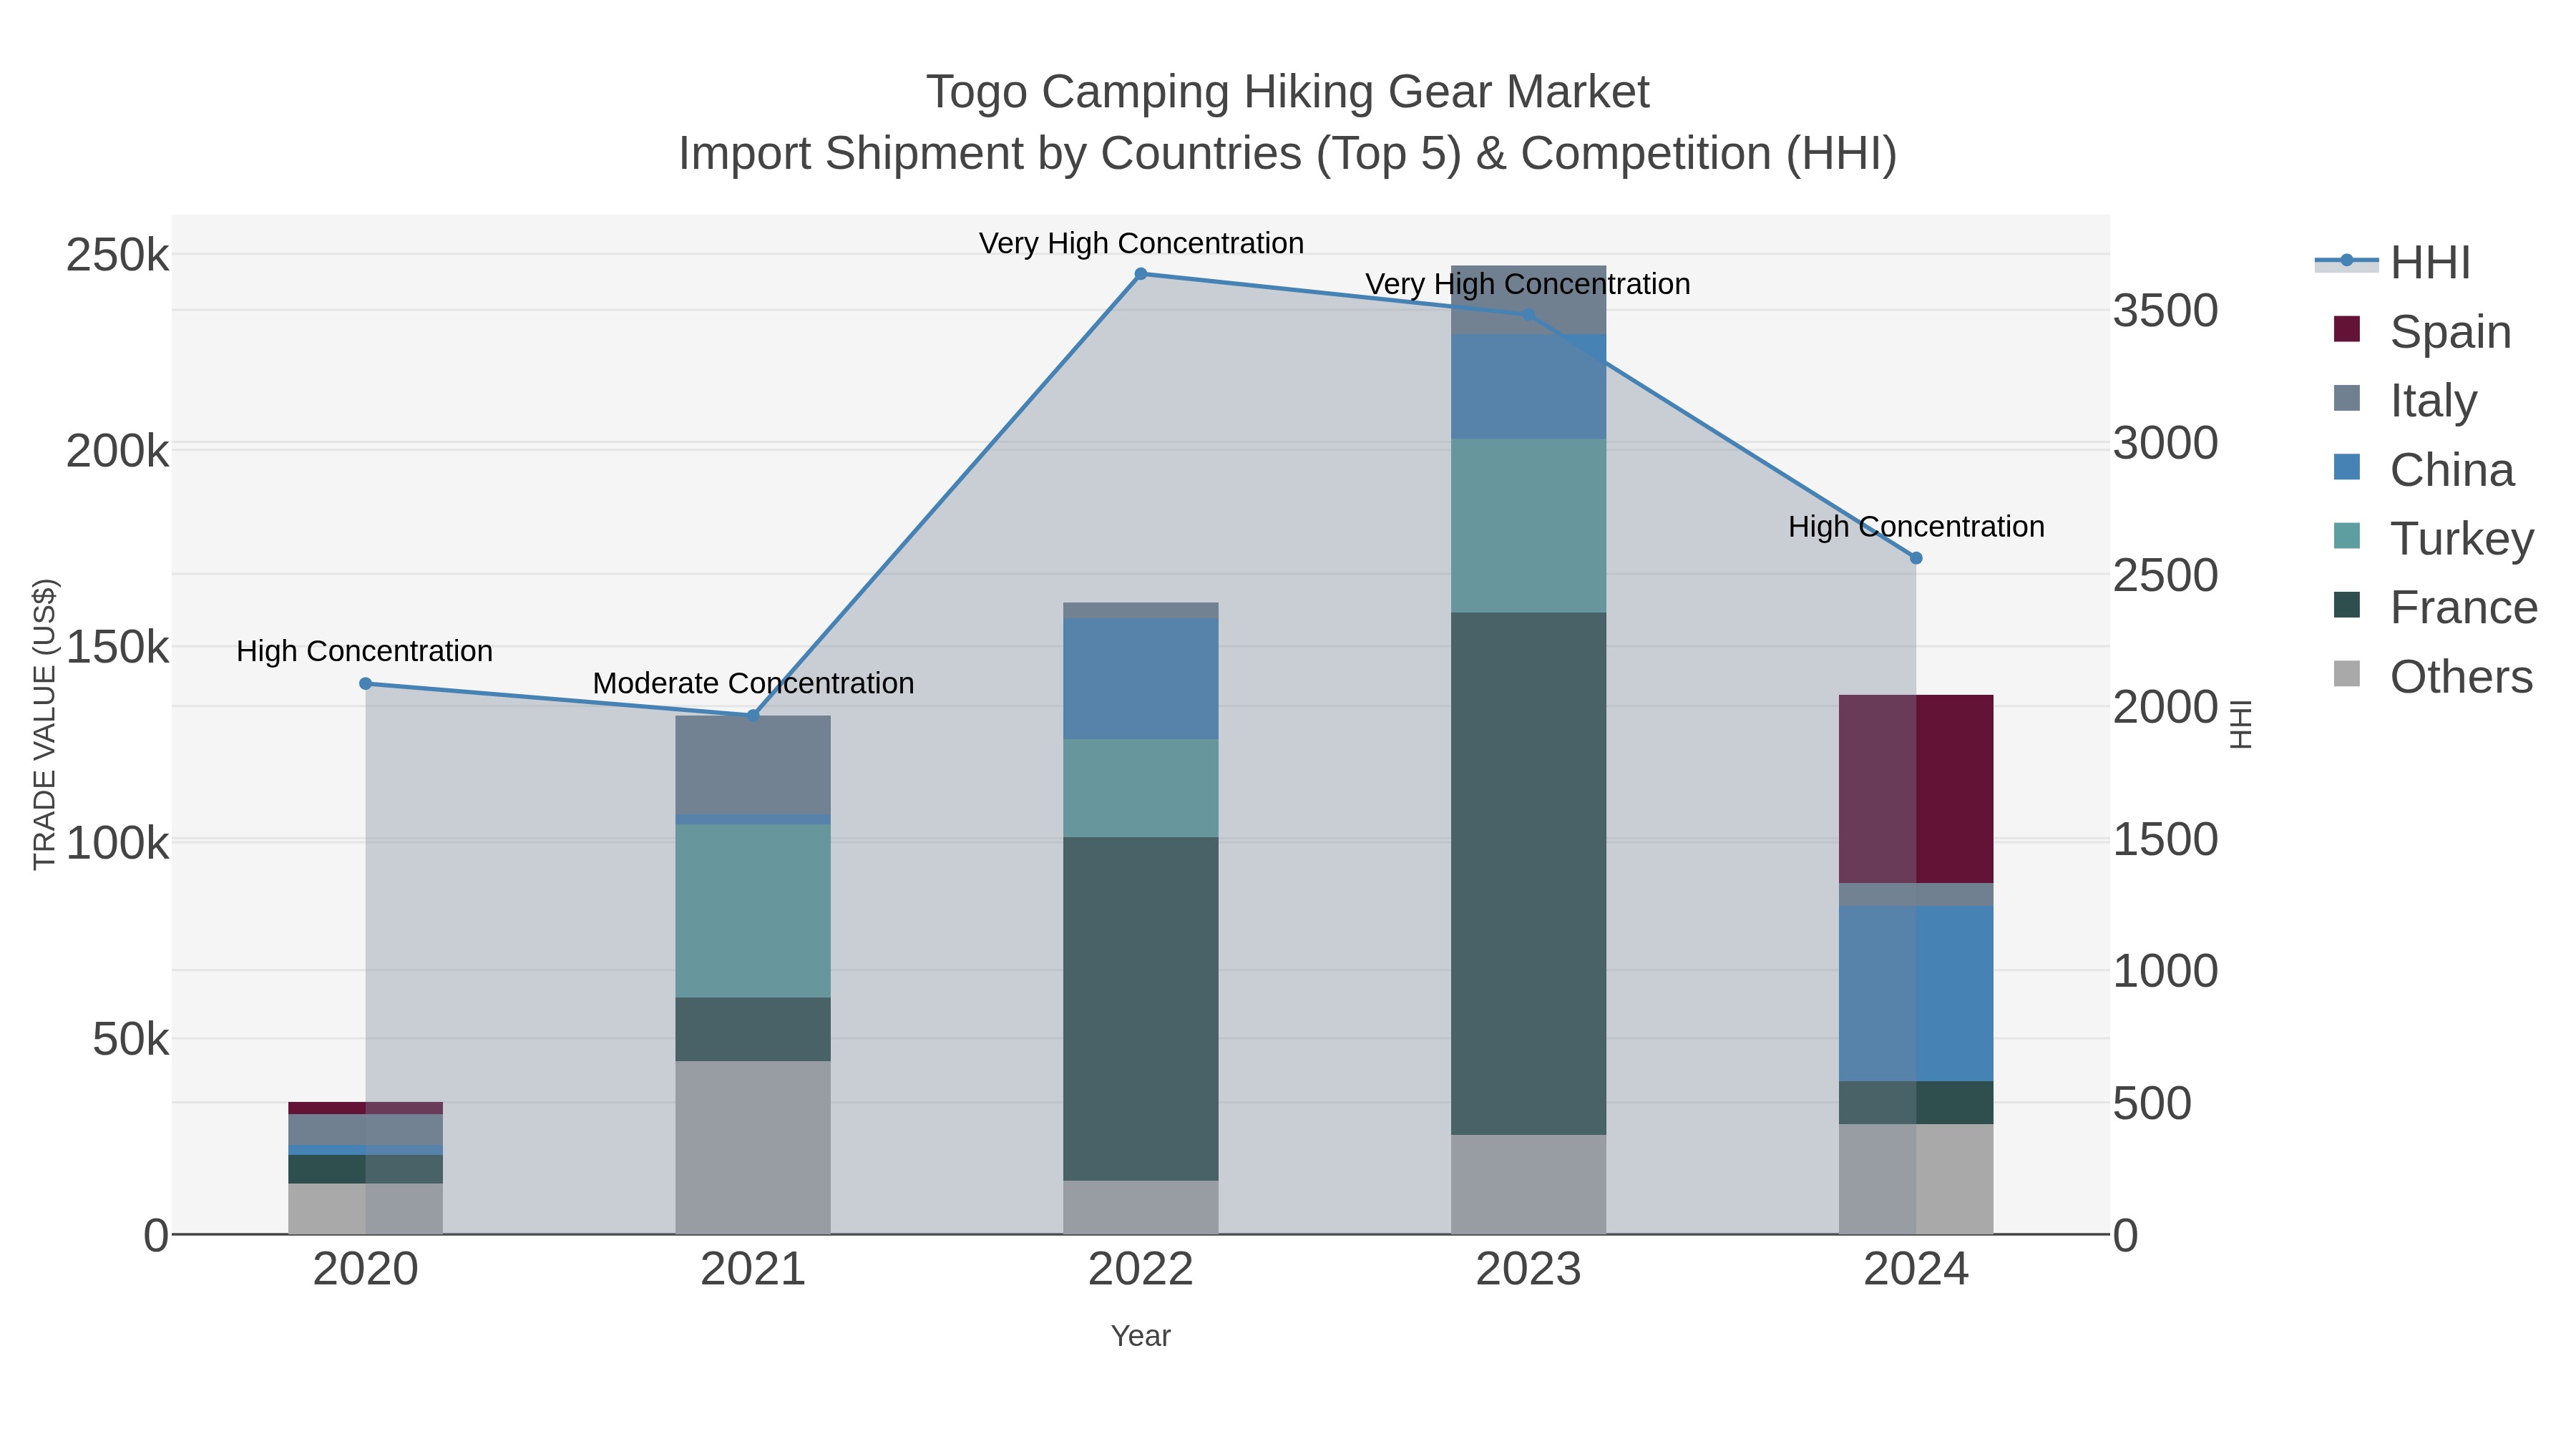Screen dimensions: 2576x1449
Task: Toggle the France legend entry
Action: coord(2435,607)
